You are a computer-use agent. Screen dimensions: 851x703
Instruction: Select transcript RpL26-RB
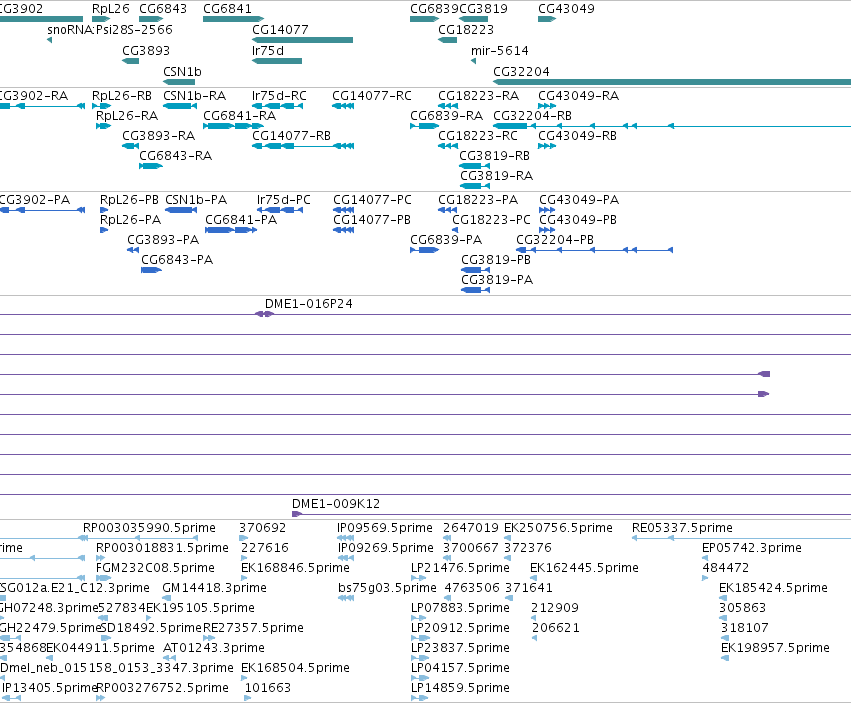point(122,96)
